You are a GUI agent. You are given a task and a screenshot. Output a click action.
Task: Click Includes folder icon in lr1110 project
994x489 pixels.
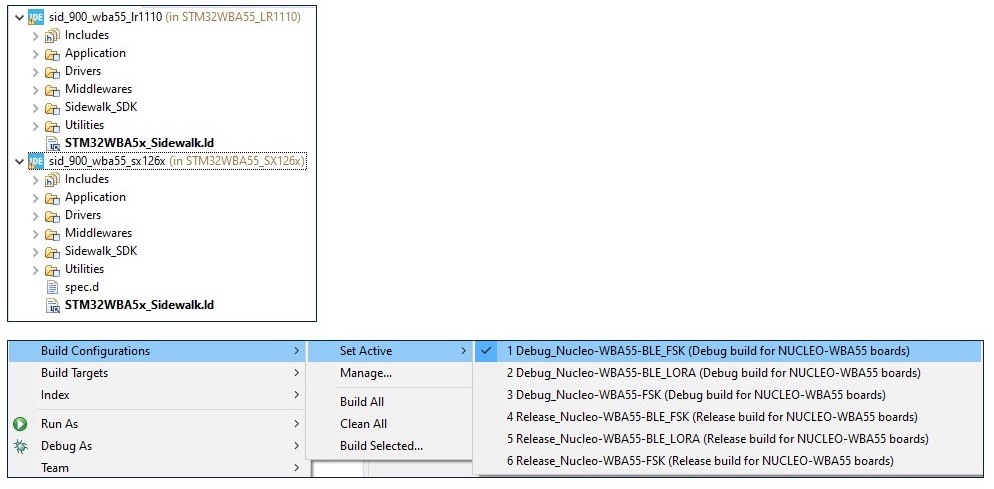pos(52,36)
